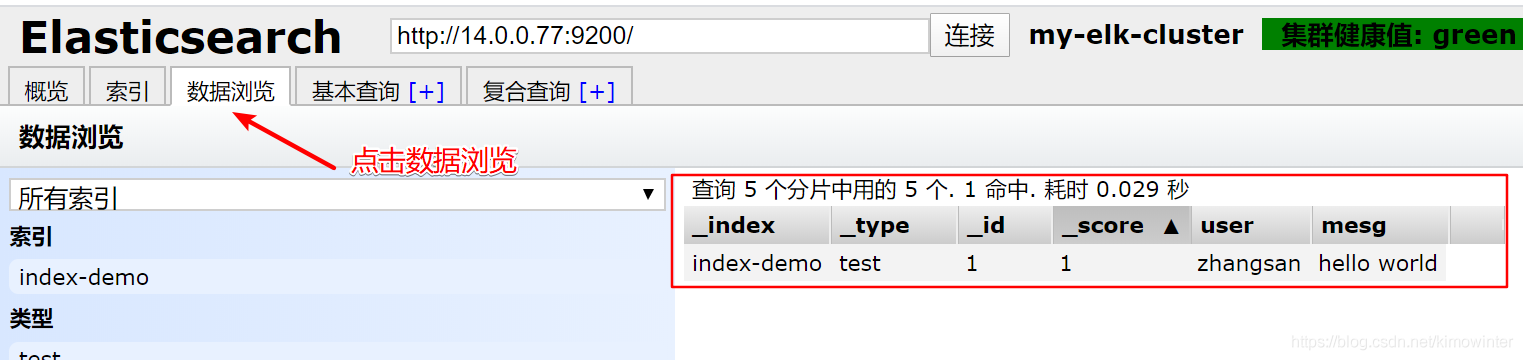Click the test type cell in results
The image size is (1523, 360).
click(x=894, y=263)
